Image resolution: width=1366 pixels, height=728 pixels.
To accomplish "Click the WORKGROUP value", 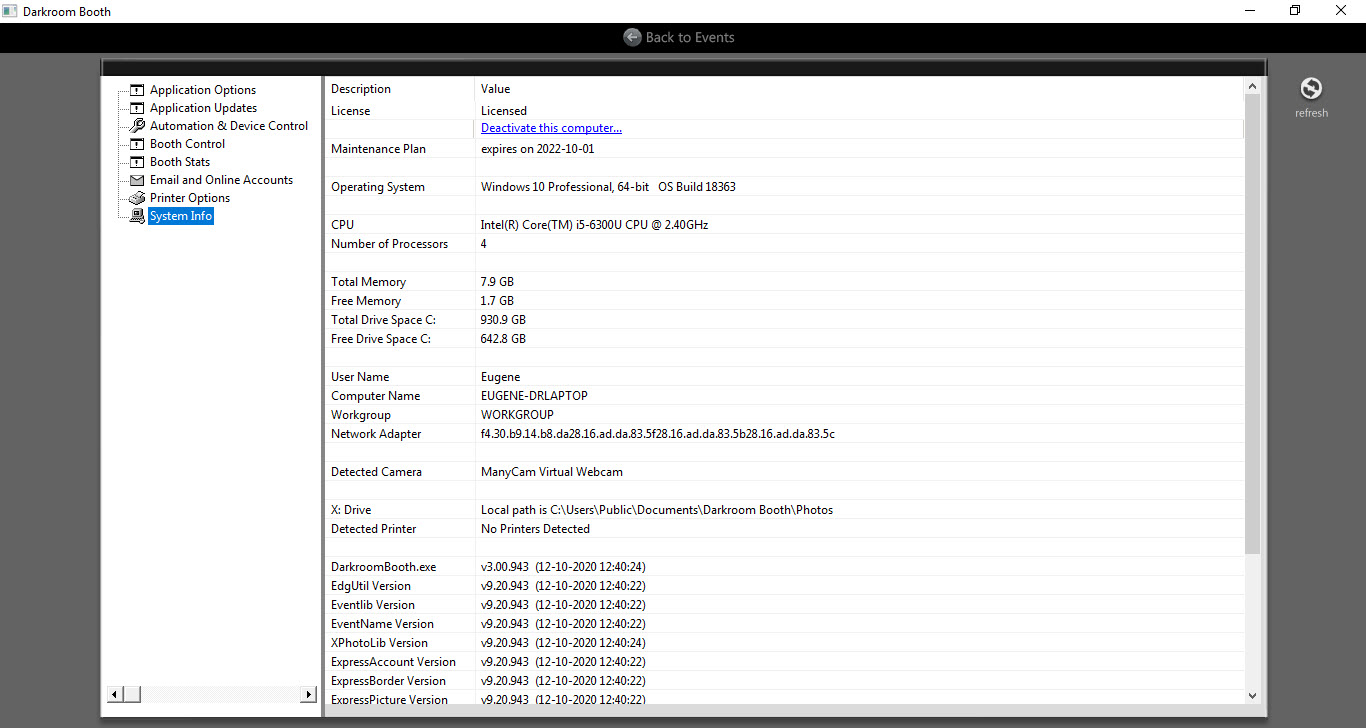I will 517,415.
